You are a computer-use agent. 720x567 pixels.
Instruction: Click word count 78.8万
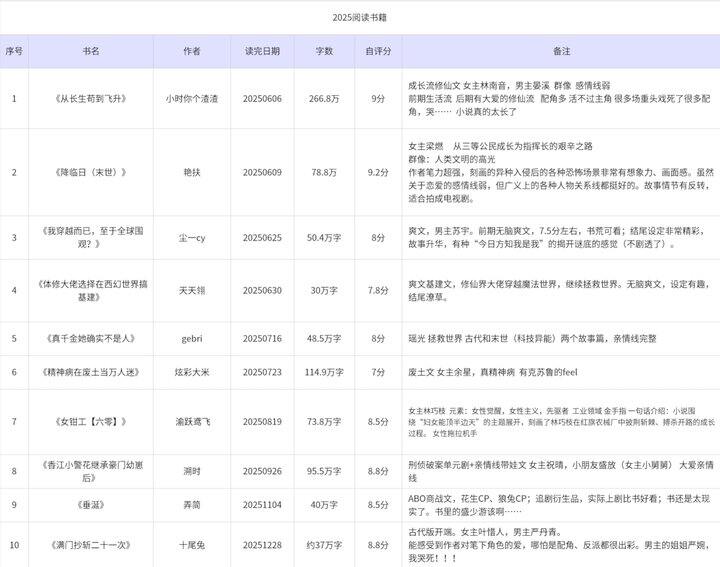click(324, 173)
